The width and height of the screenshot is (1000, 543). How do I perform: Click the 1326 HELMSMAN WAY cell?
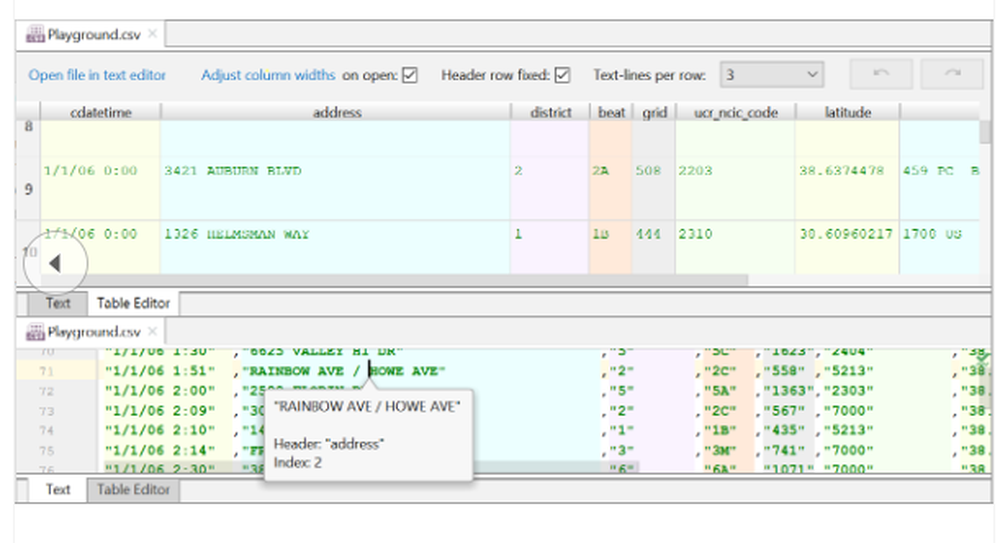point(335,248)
